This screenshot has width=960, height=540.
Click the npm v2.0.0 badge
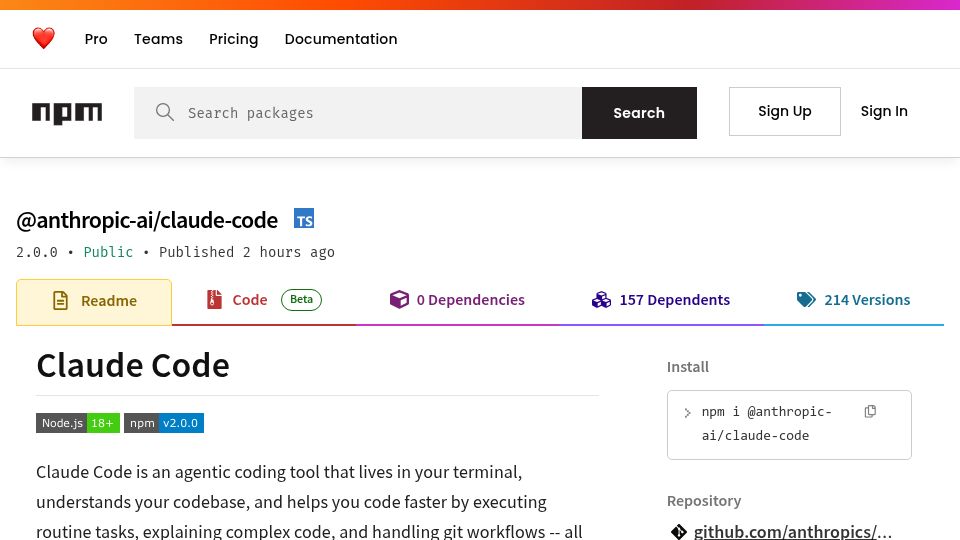(x=163, y=423)
